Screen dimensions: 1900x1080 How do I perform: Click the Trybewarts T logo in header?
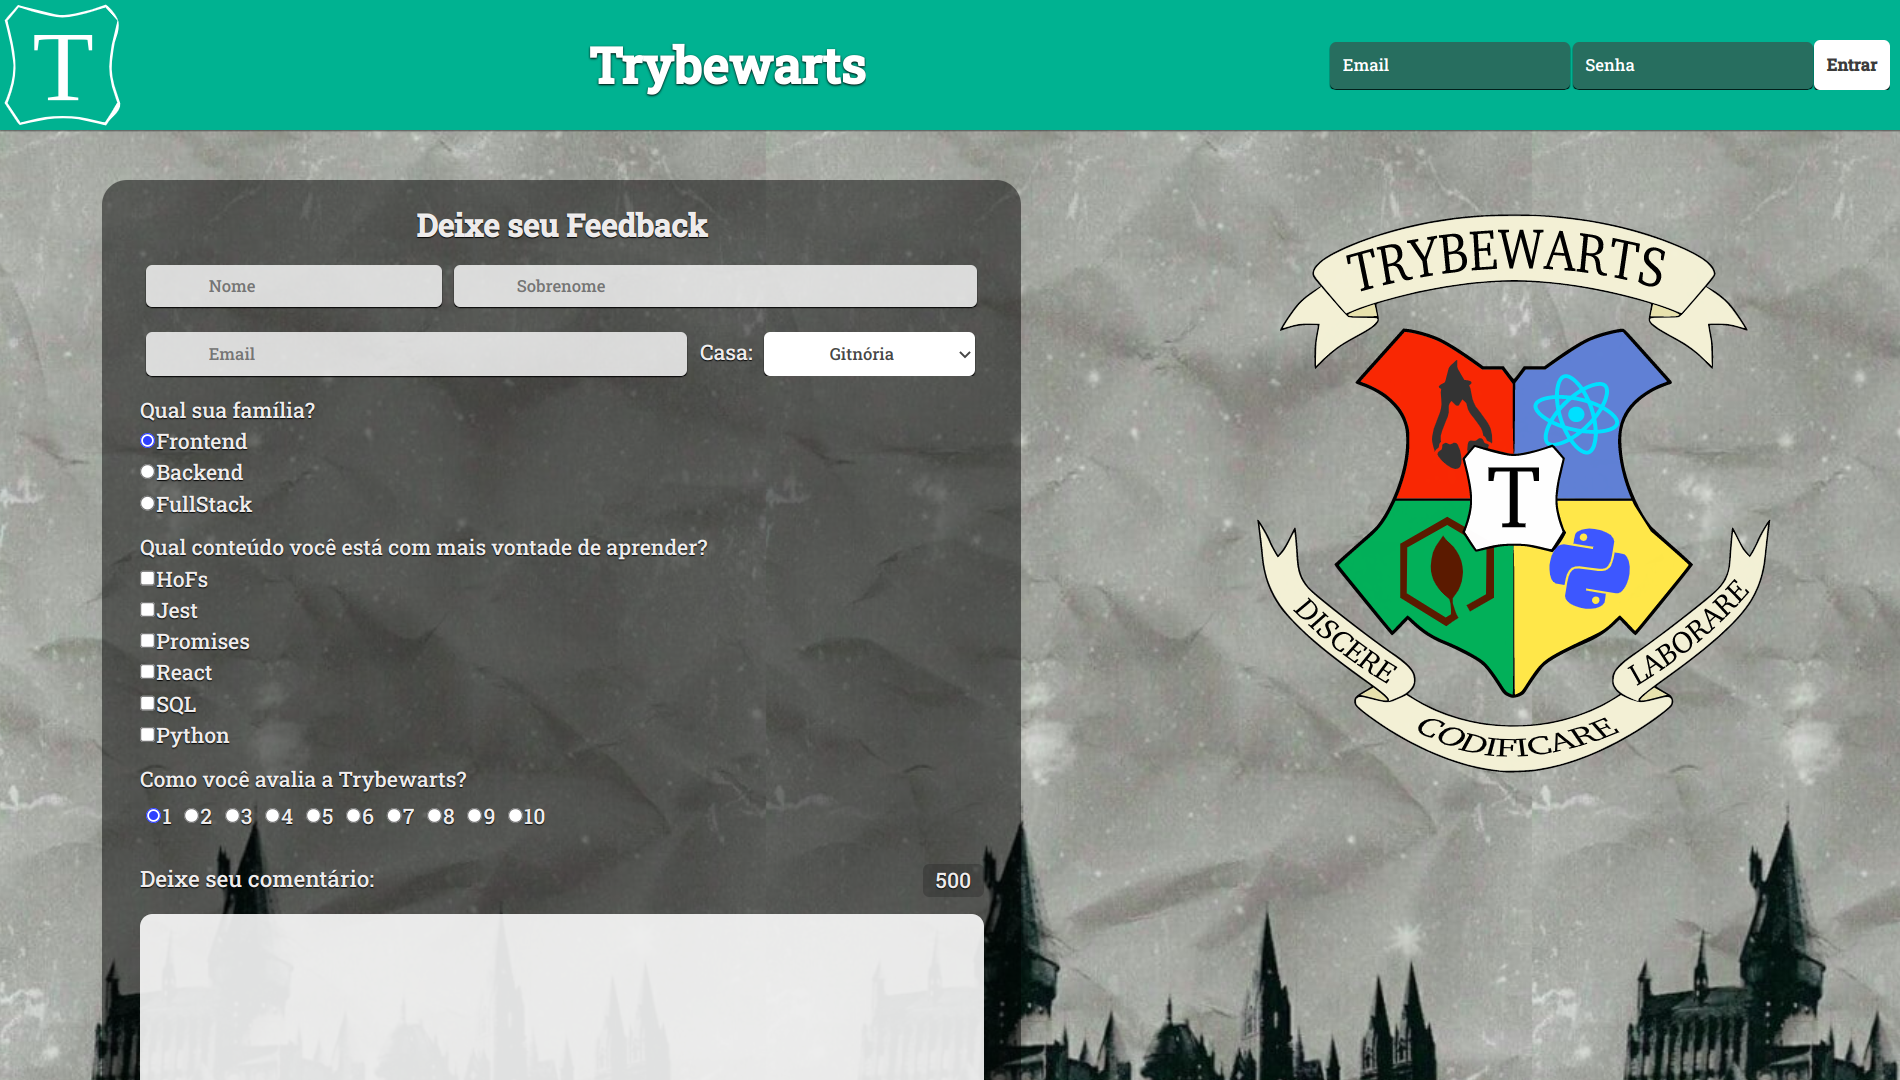click(x=63, y=65)
